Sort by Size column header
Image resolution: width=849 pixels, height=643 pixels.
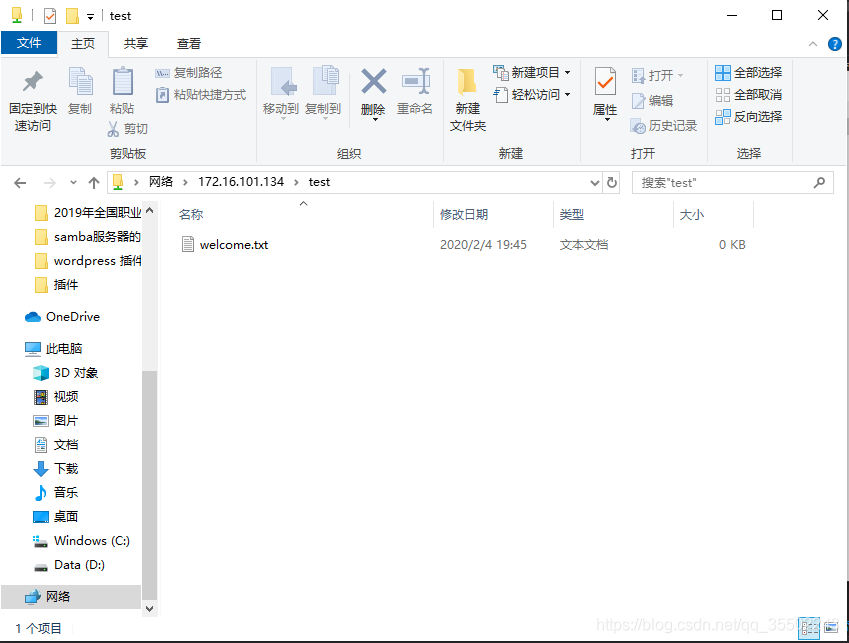tap(713, 214)
